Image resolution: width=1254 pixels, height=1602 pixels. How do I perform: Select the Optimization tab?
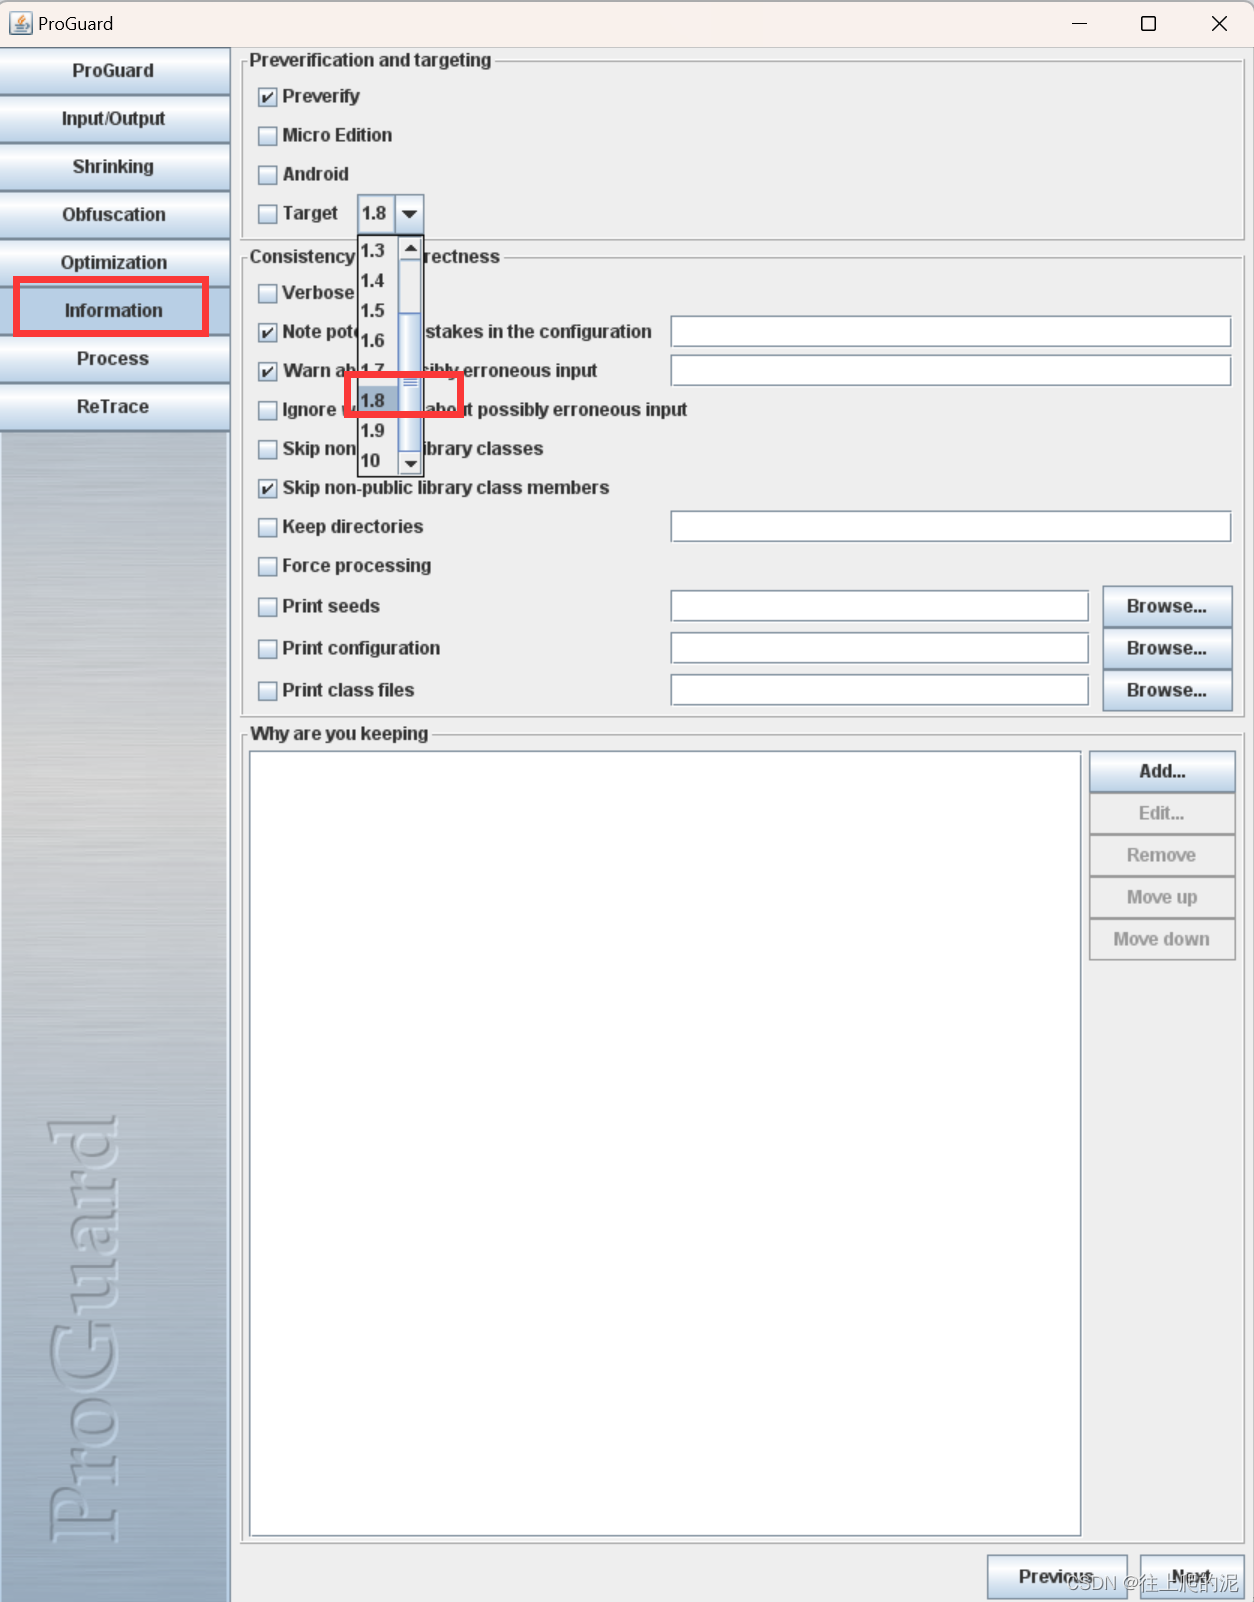point(114,263)
